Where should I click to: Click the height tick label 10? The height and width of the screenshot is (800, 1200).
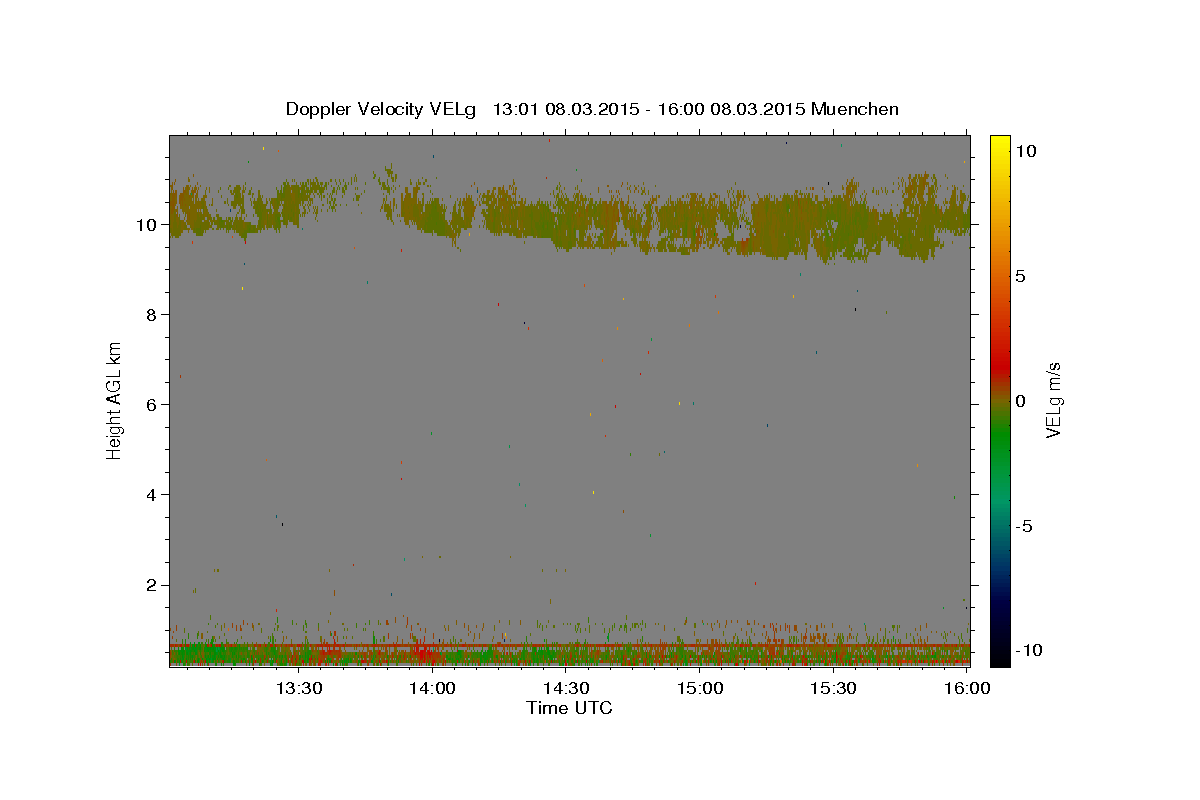[148, 224]
